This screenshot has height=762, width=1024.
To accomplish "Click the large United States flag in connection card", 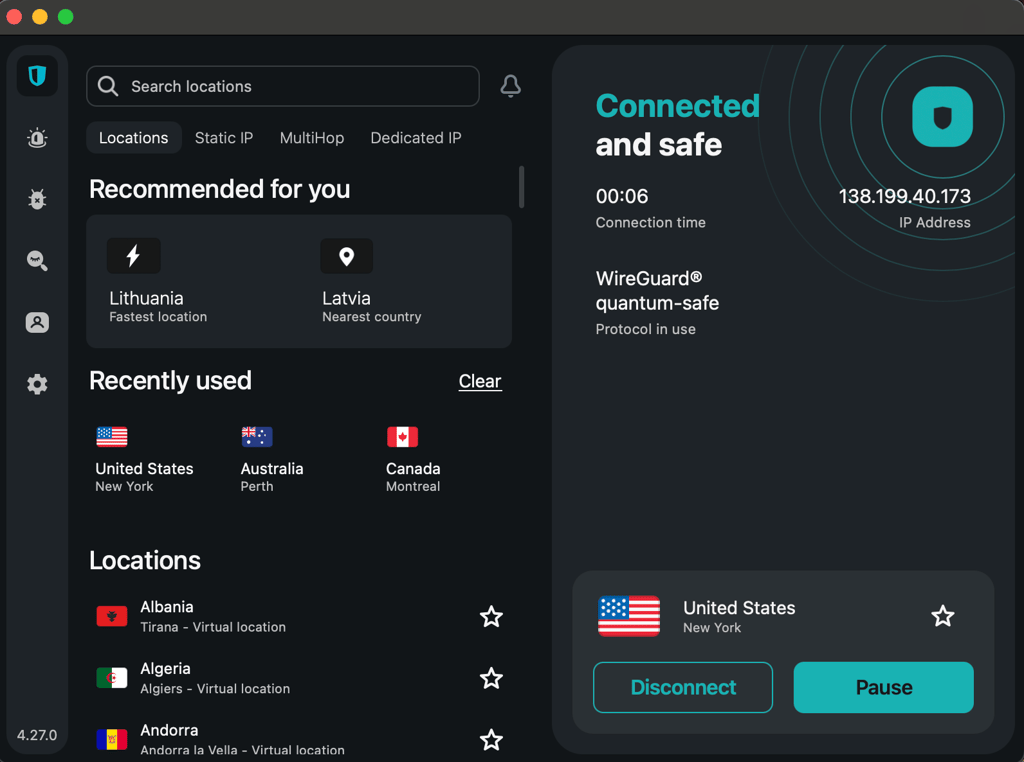I will [x=629, y=616].
